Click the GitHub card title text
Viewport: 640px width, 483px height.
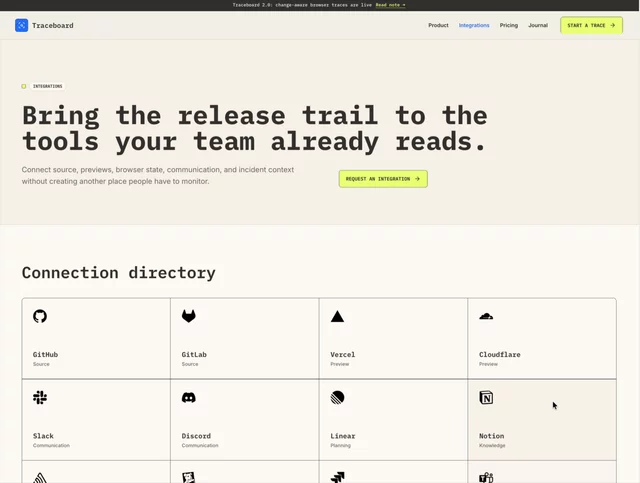click(45, 354)
